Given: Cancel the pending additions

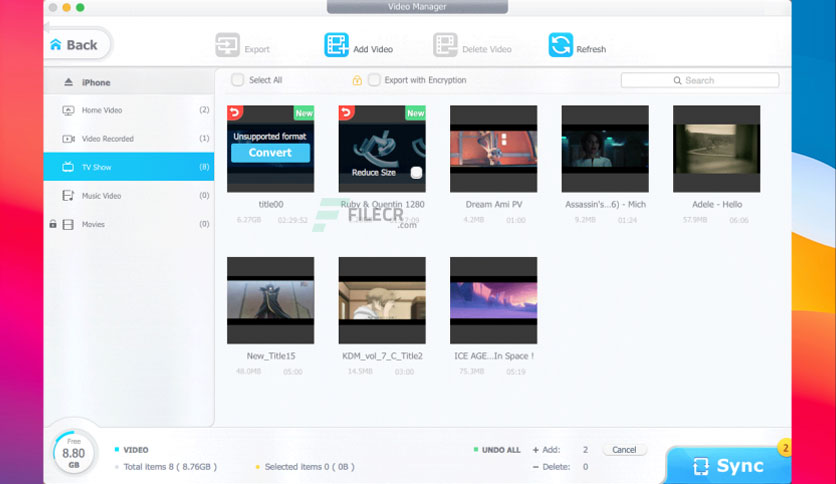Looking at the screenshot, I should (x=624, y=450).
